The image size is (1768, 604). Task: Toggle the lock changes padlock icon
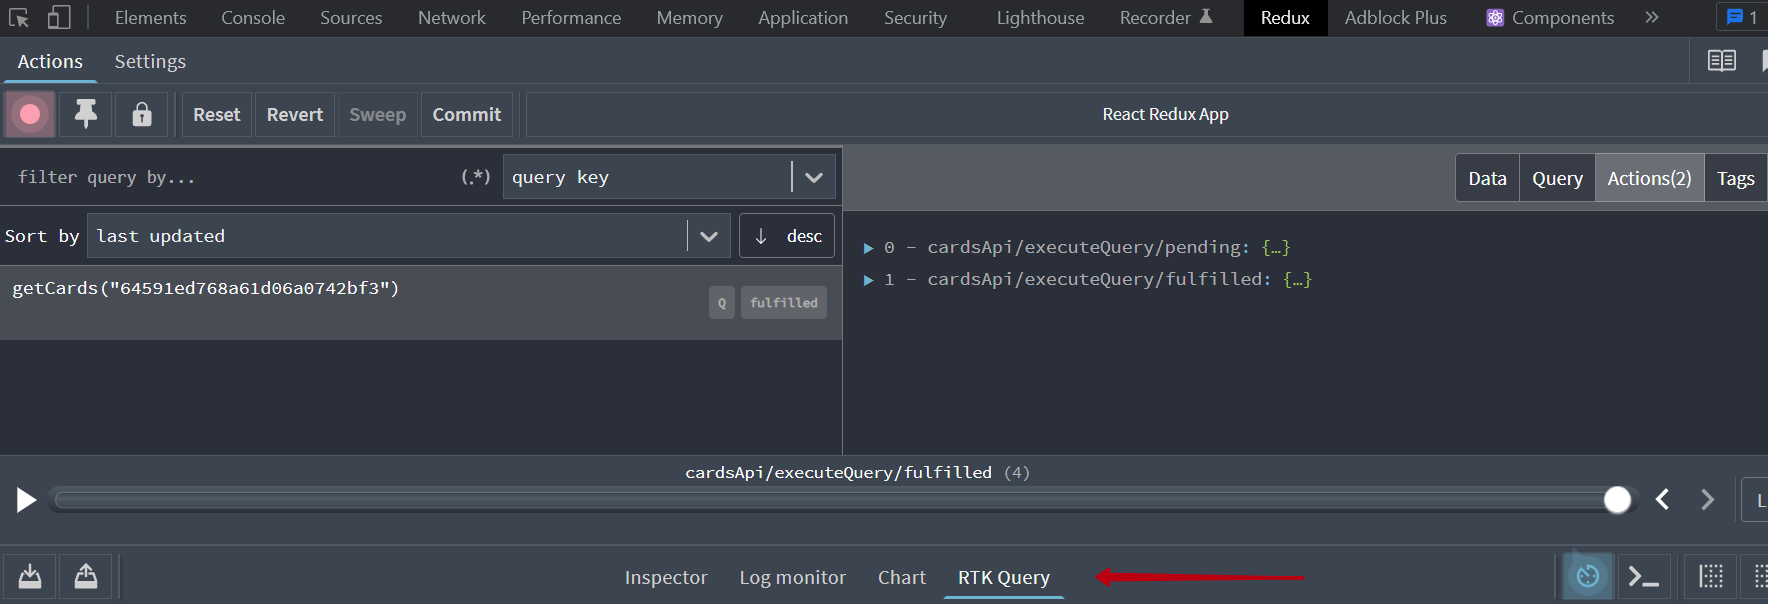[x=142, y=114]
